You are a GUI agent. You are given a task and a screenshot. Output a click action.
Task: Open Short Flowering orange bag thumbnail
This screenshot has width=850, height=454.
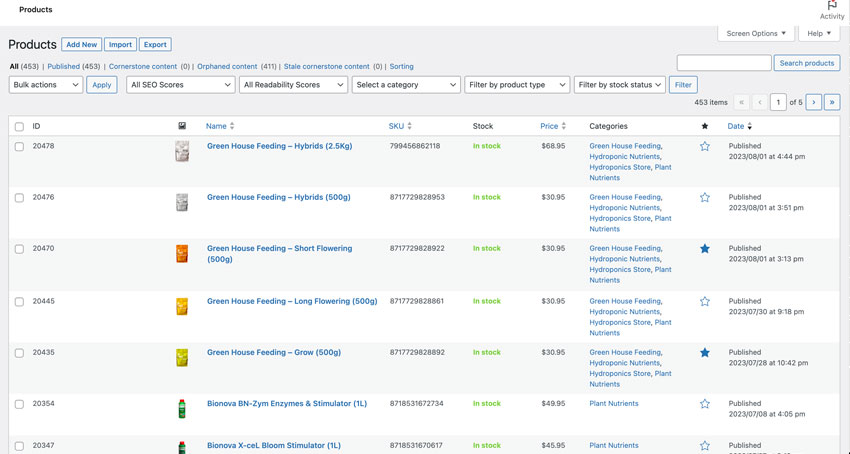[x=182, y=253]
